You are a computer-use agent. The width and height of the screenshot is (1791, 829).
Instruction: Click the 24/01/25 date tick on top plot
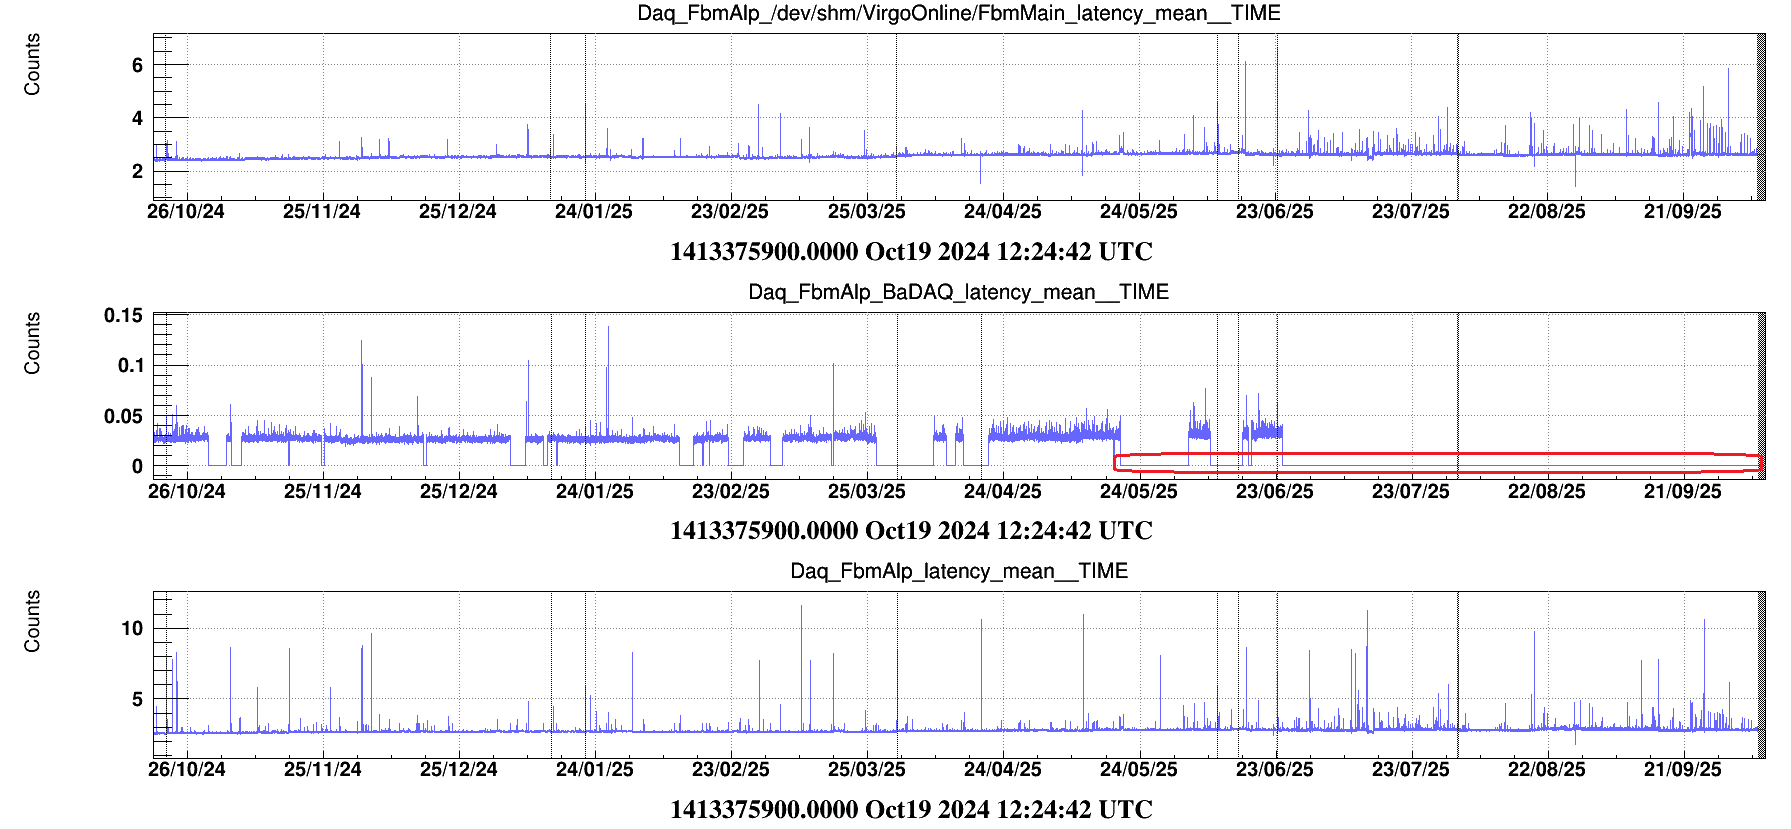[594, 212]
